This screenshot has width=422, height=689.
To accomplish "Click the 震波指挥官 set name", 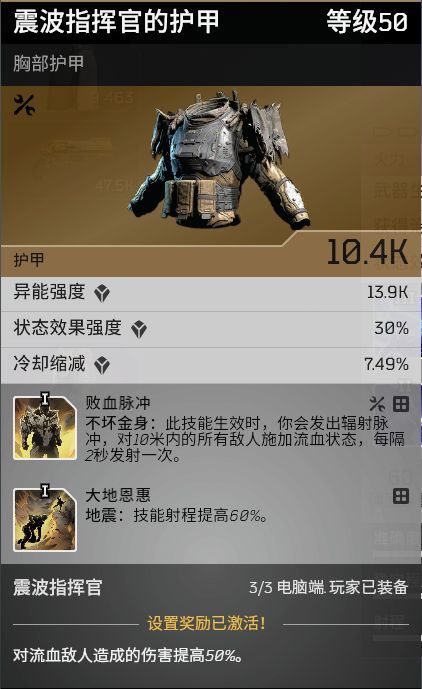I will [x=58, y=587].
